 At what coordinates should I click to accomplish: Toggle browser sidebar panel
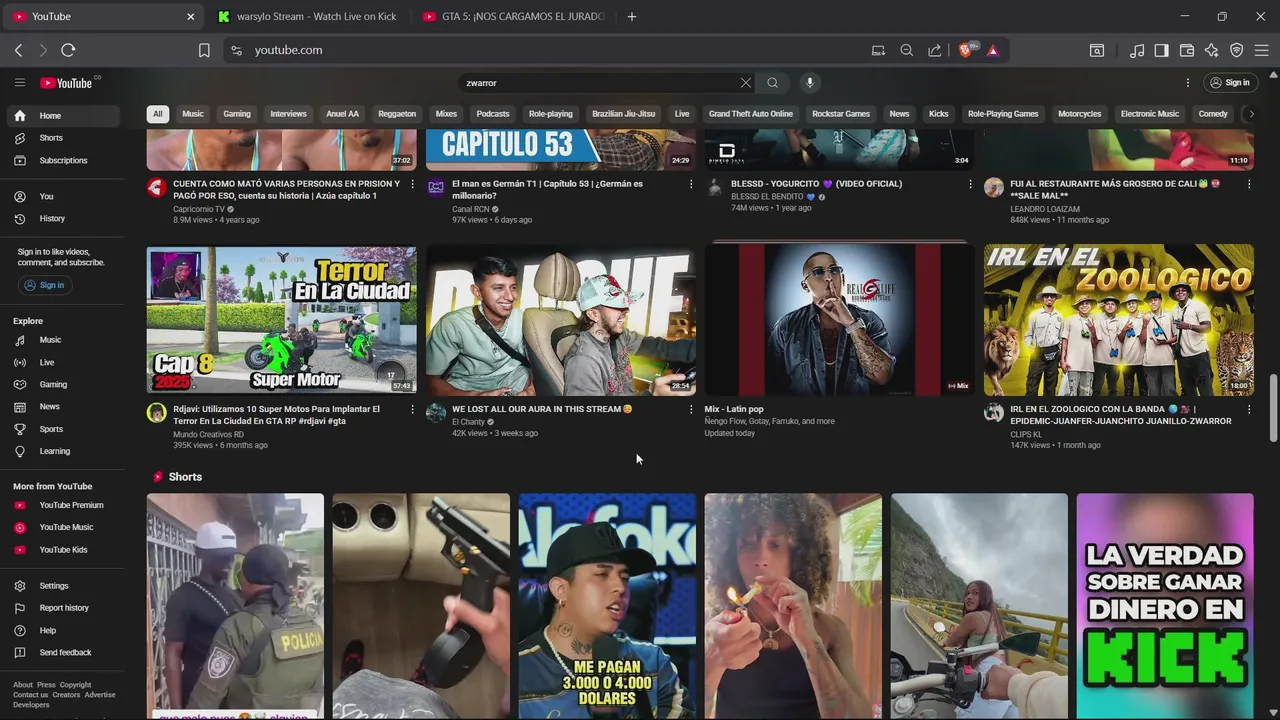pyautogui.click(x=1161, y=50)
